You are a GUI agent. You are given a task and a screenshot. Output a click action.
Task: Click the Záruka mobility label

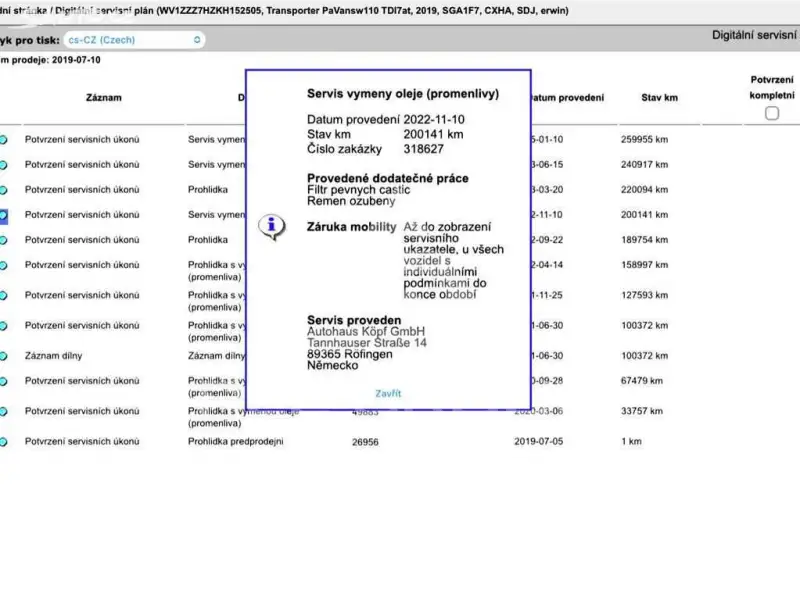[351, 227]
